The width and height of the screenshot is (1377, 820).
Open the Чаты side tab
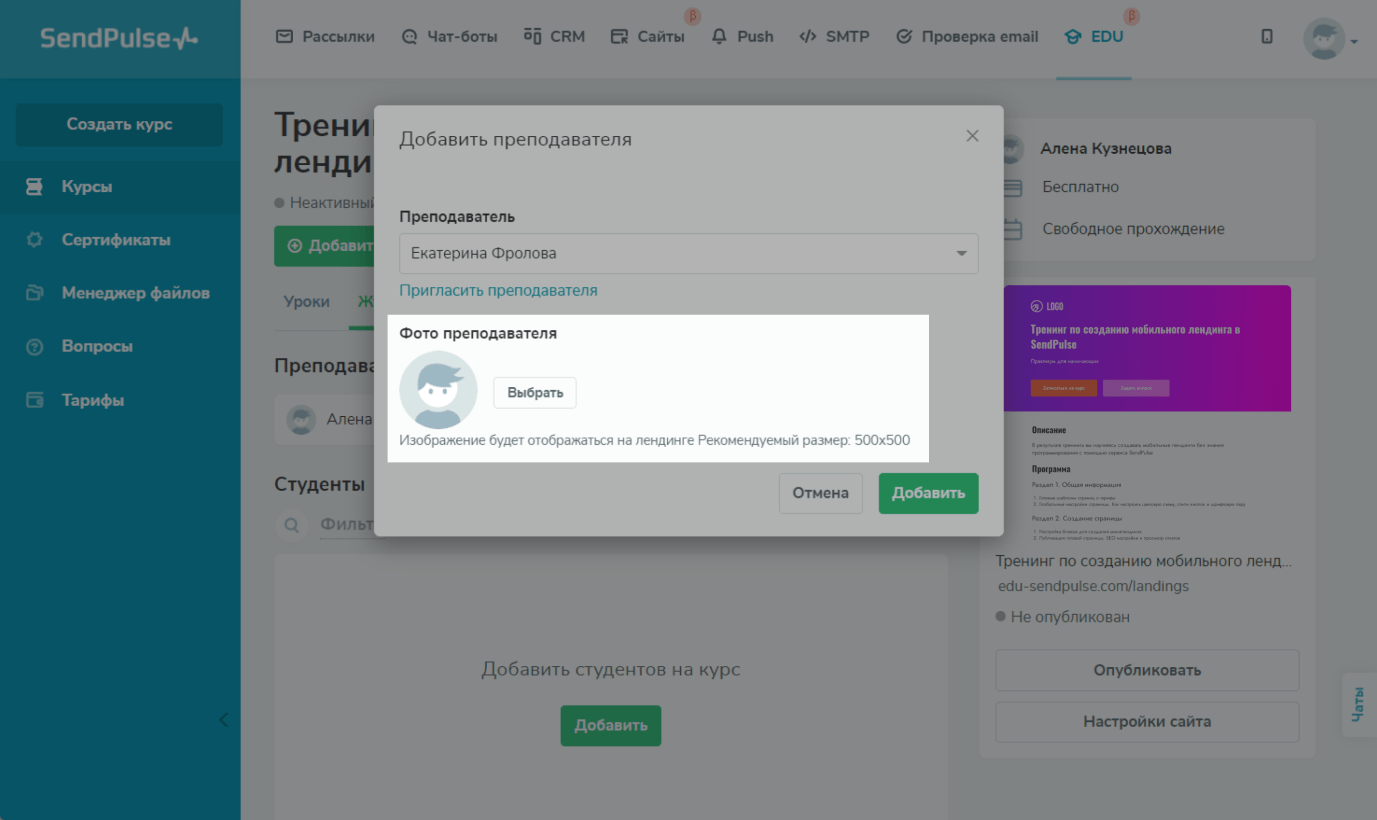[x=1358, y=704]
